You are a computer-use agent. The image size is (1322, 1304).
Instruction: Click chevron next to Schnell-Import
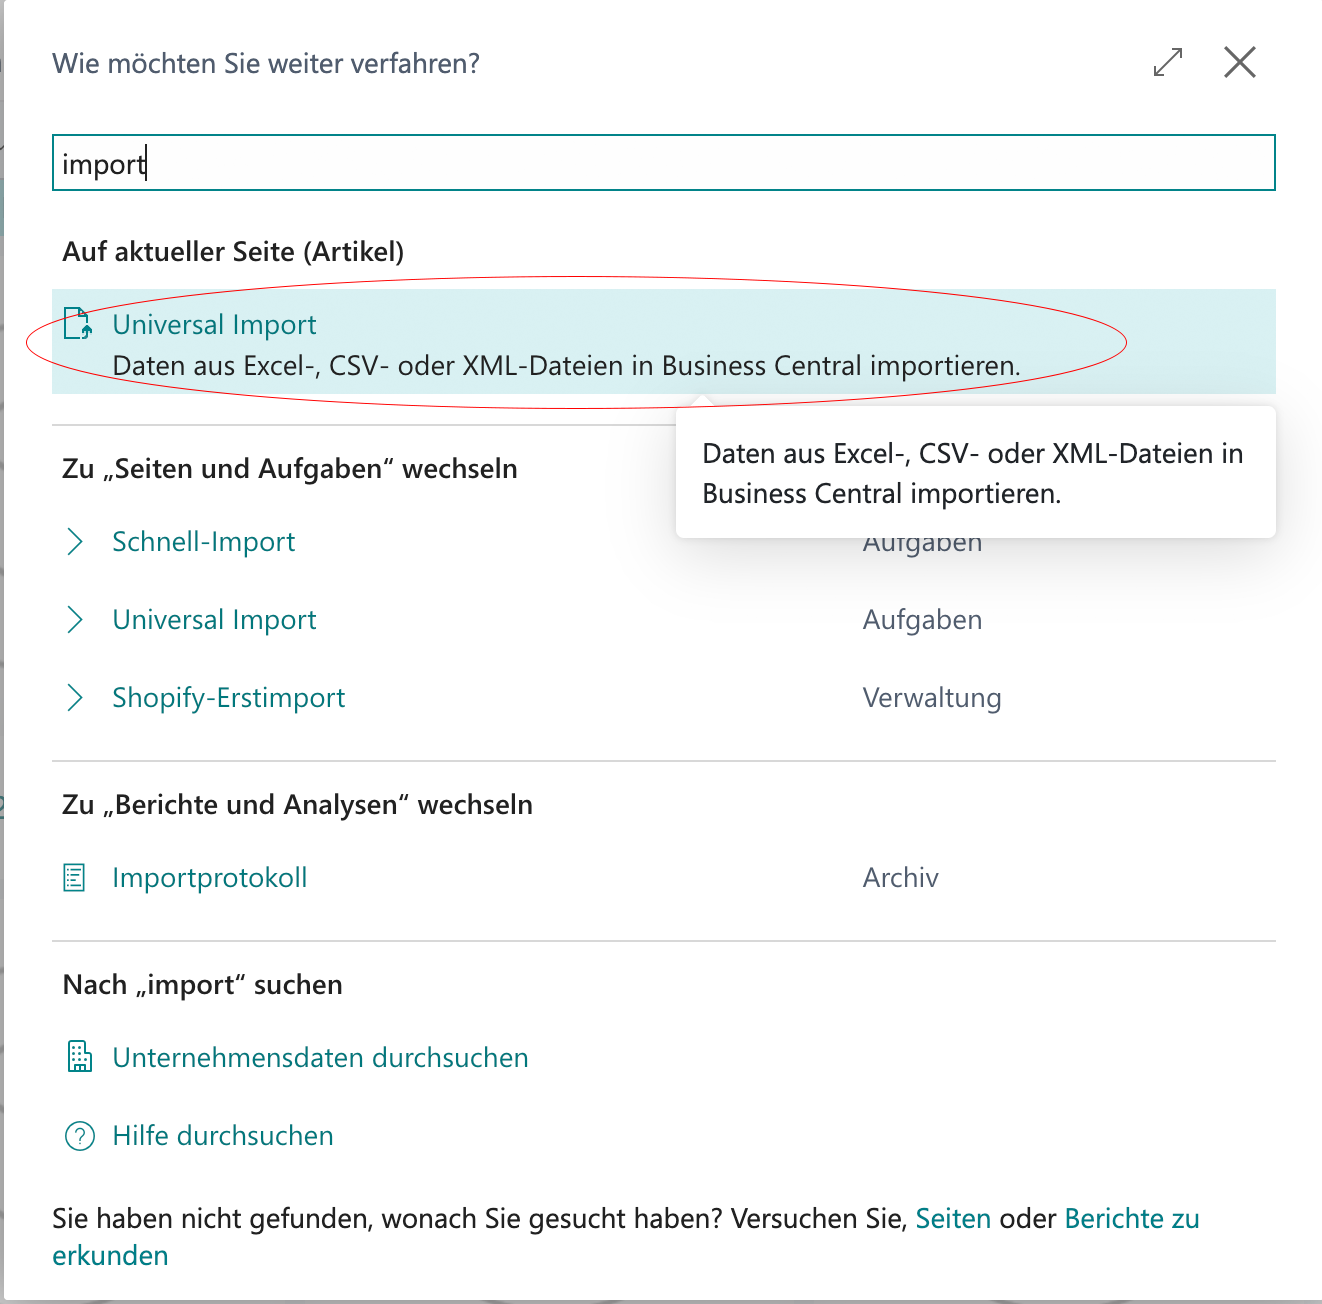coord(74,542)
